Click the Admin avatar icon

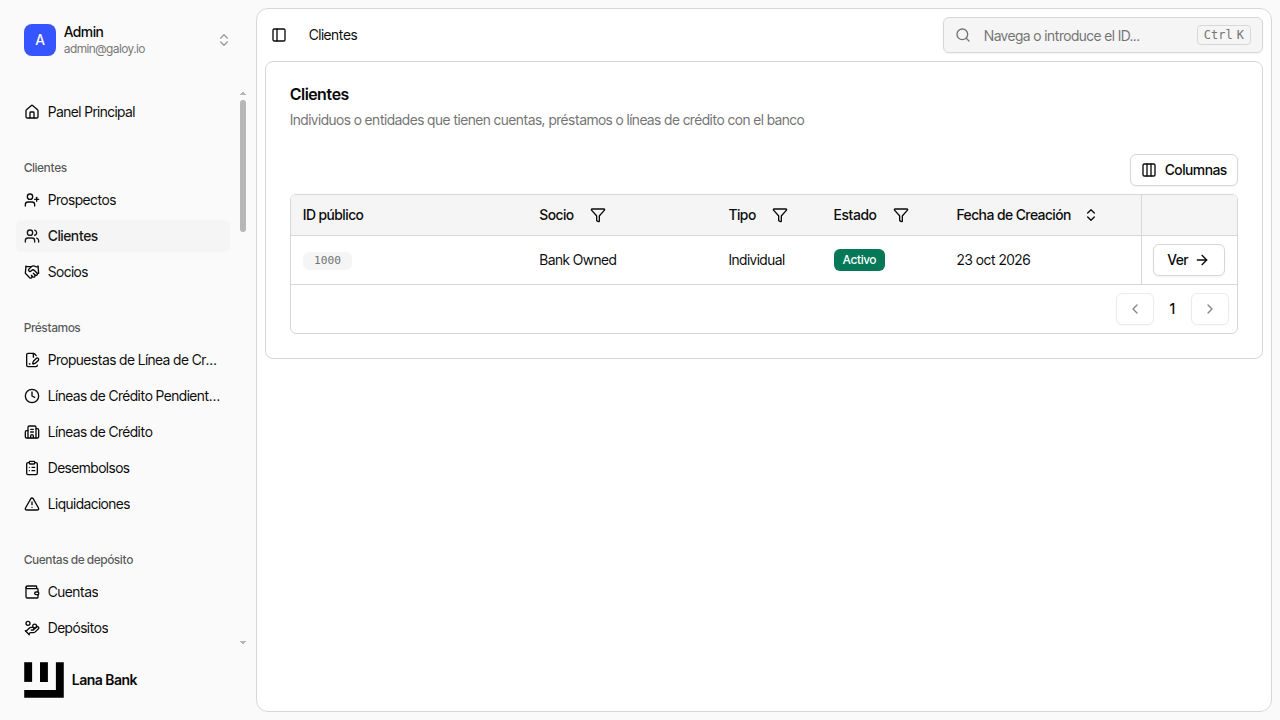click(40, 40)
